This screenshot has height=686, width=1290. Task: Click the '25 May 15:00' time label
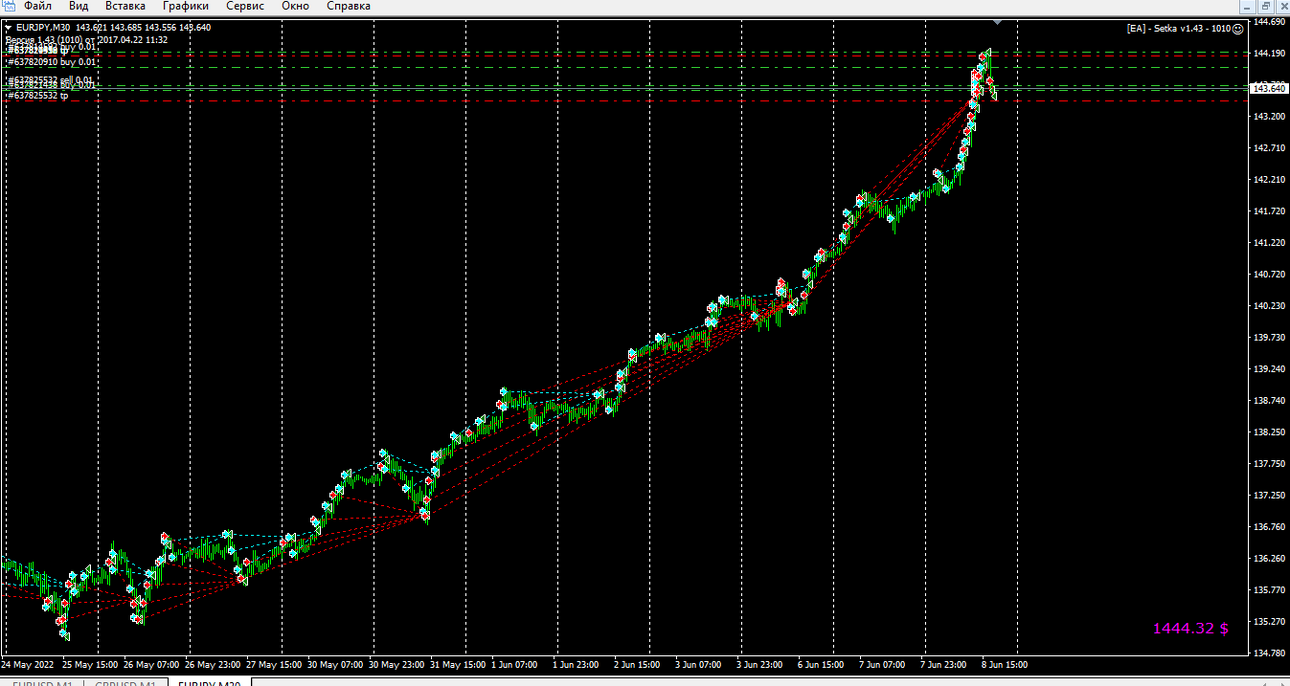(90, 664)
